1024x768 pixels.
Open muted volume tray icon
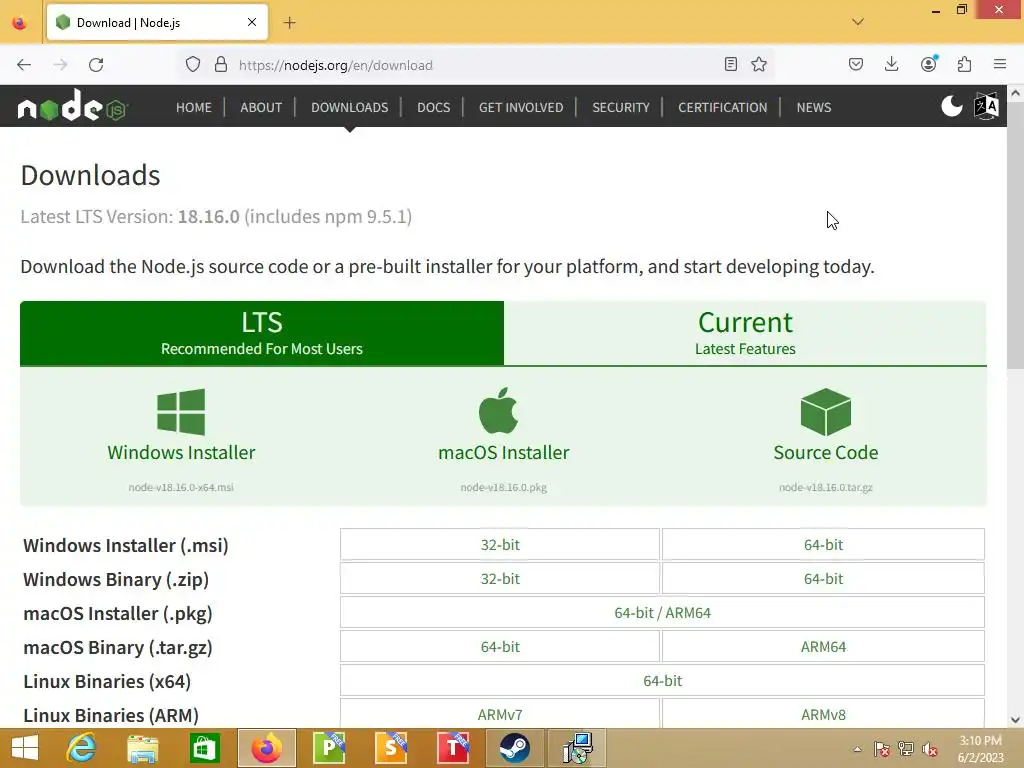929,749
